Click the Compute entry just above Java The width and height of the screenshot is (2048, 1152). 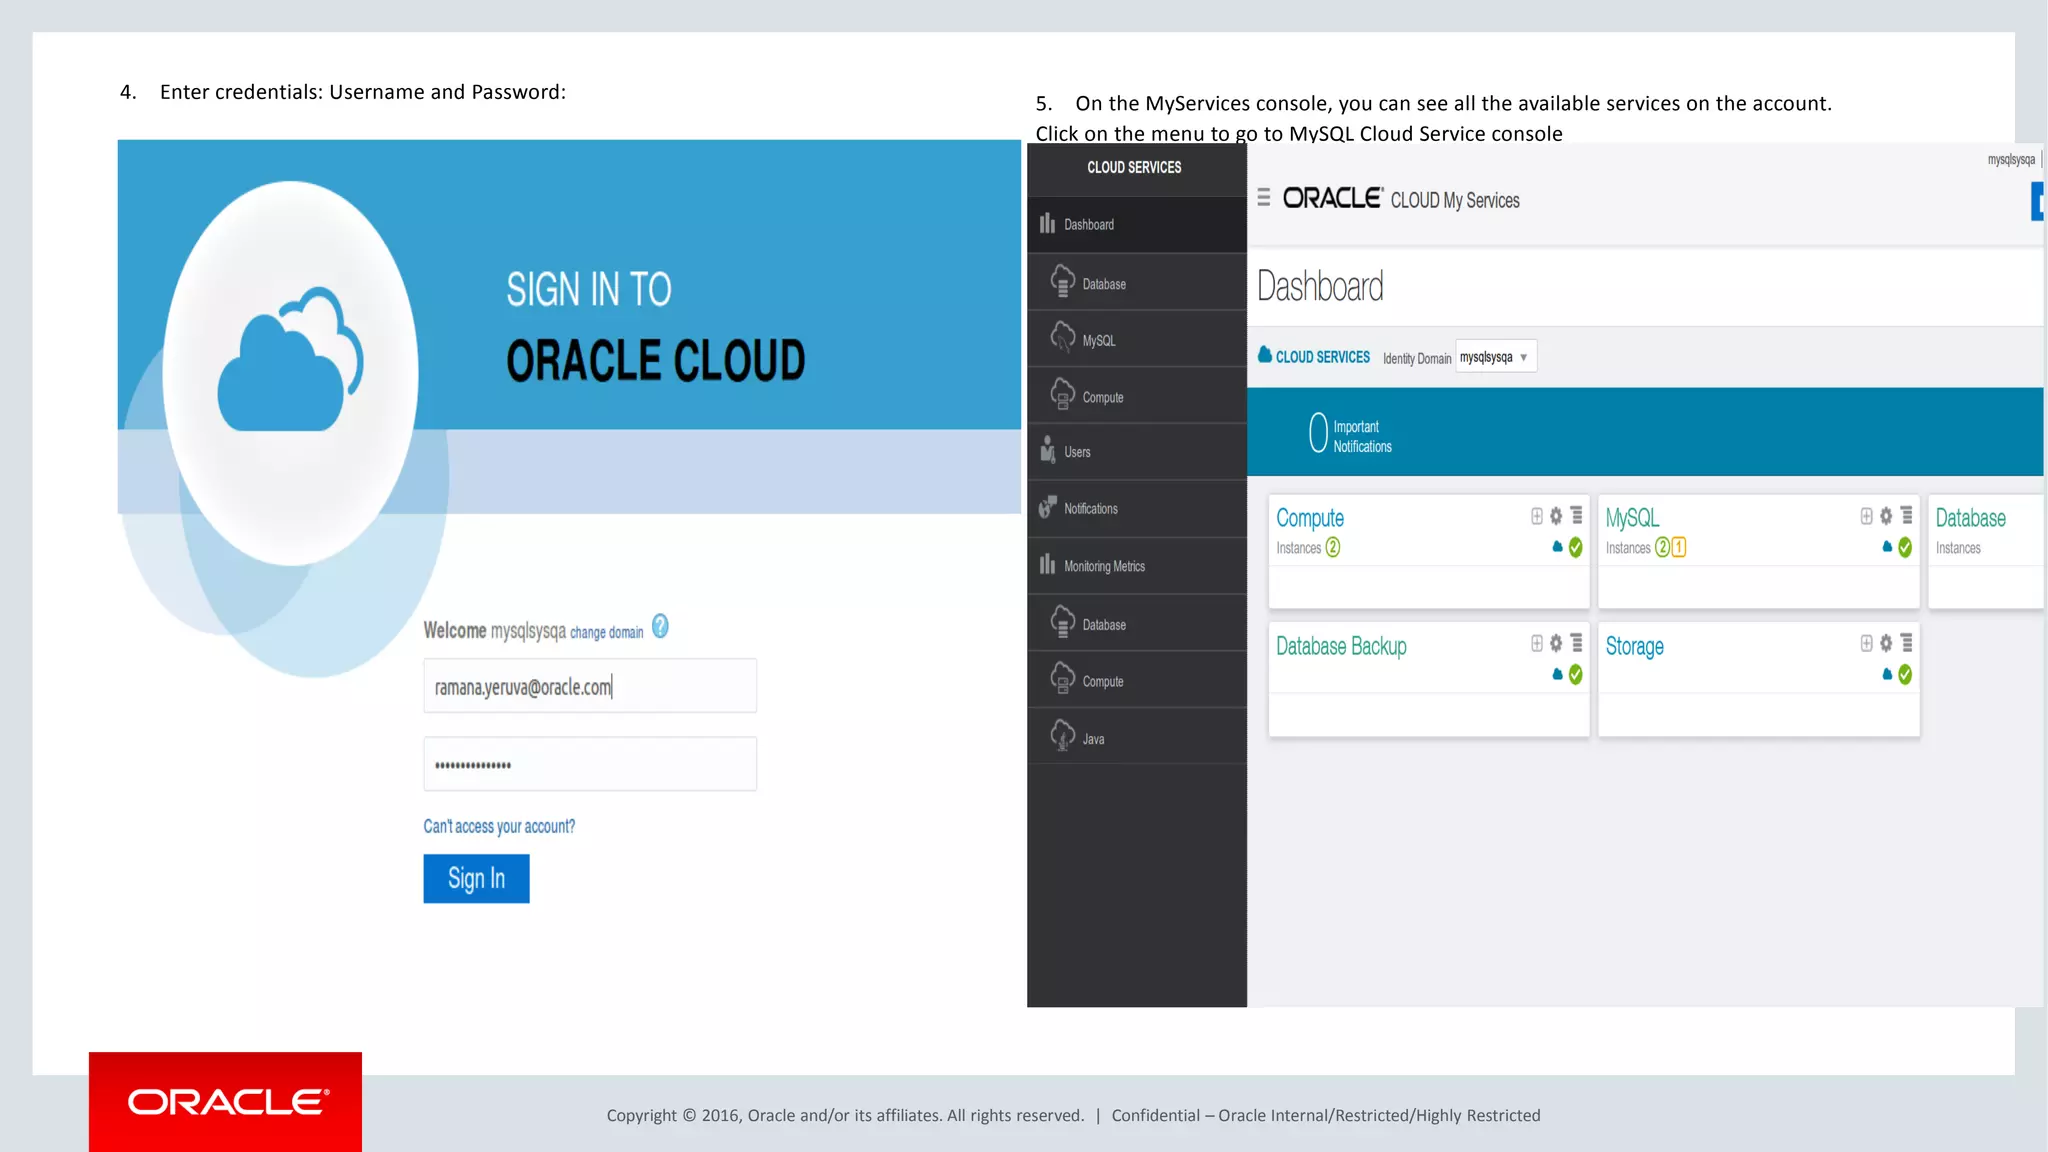pyautogui.click(x=1137, y=680)
